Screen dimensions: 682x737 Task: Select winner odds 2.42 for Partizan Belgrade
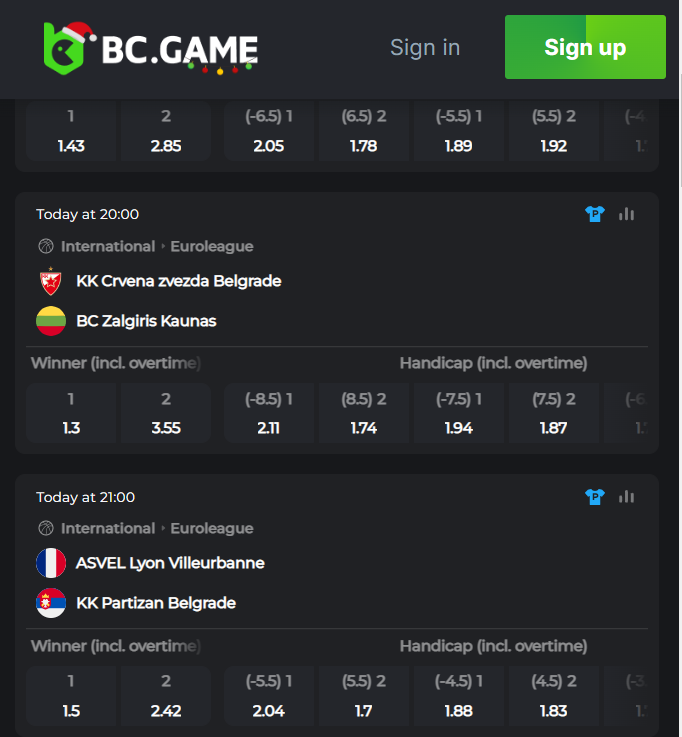pos(166,696)
